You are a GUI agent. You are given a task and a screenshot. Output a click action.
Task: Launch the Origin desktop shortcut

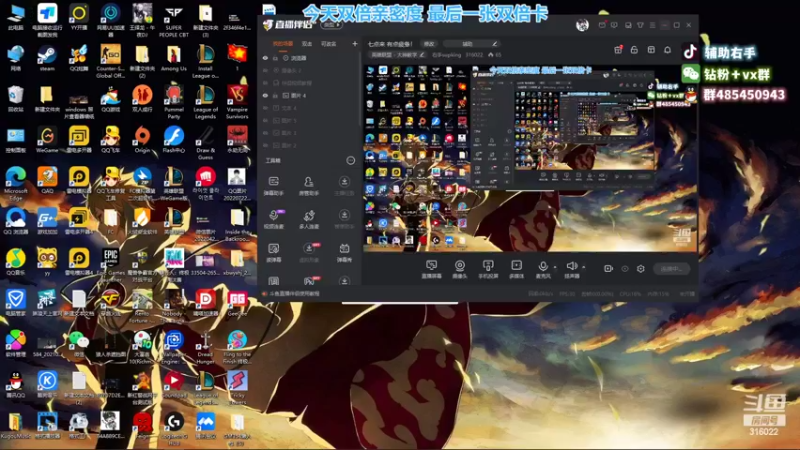tap(142, 140)
